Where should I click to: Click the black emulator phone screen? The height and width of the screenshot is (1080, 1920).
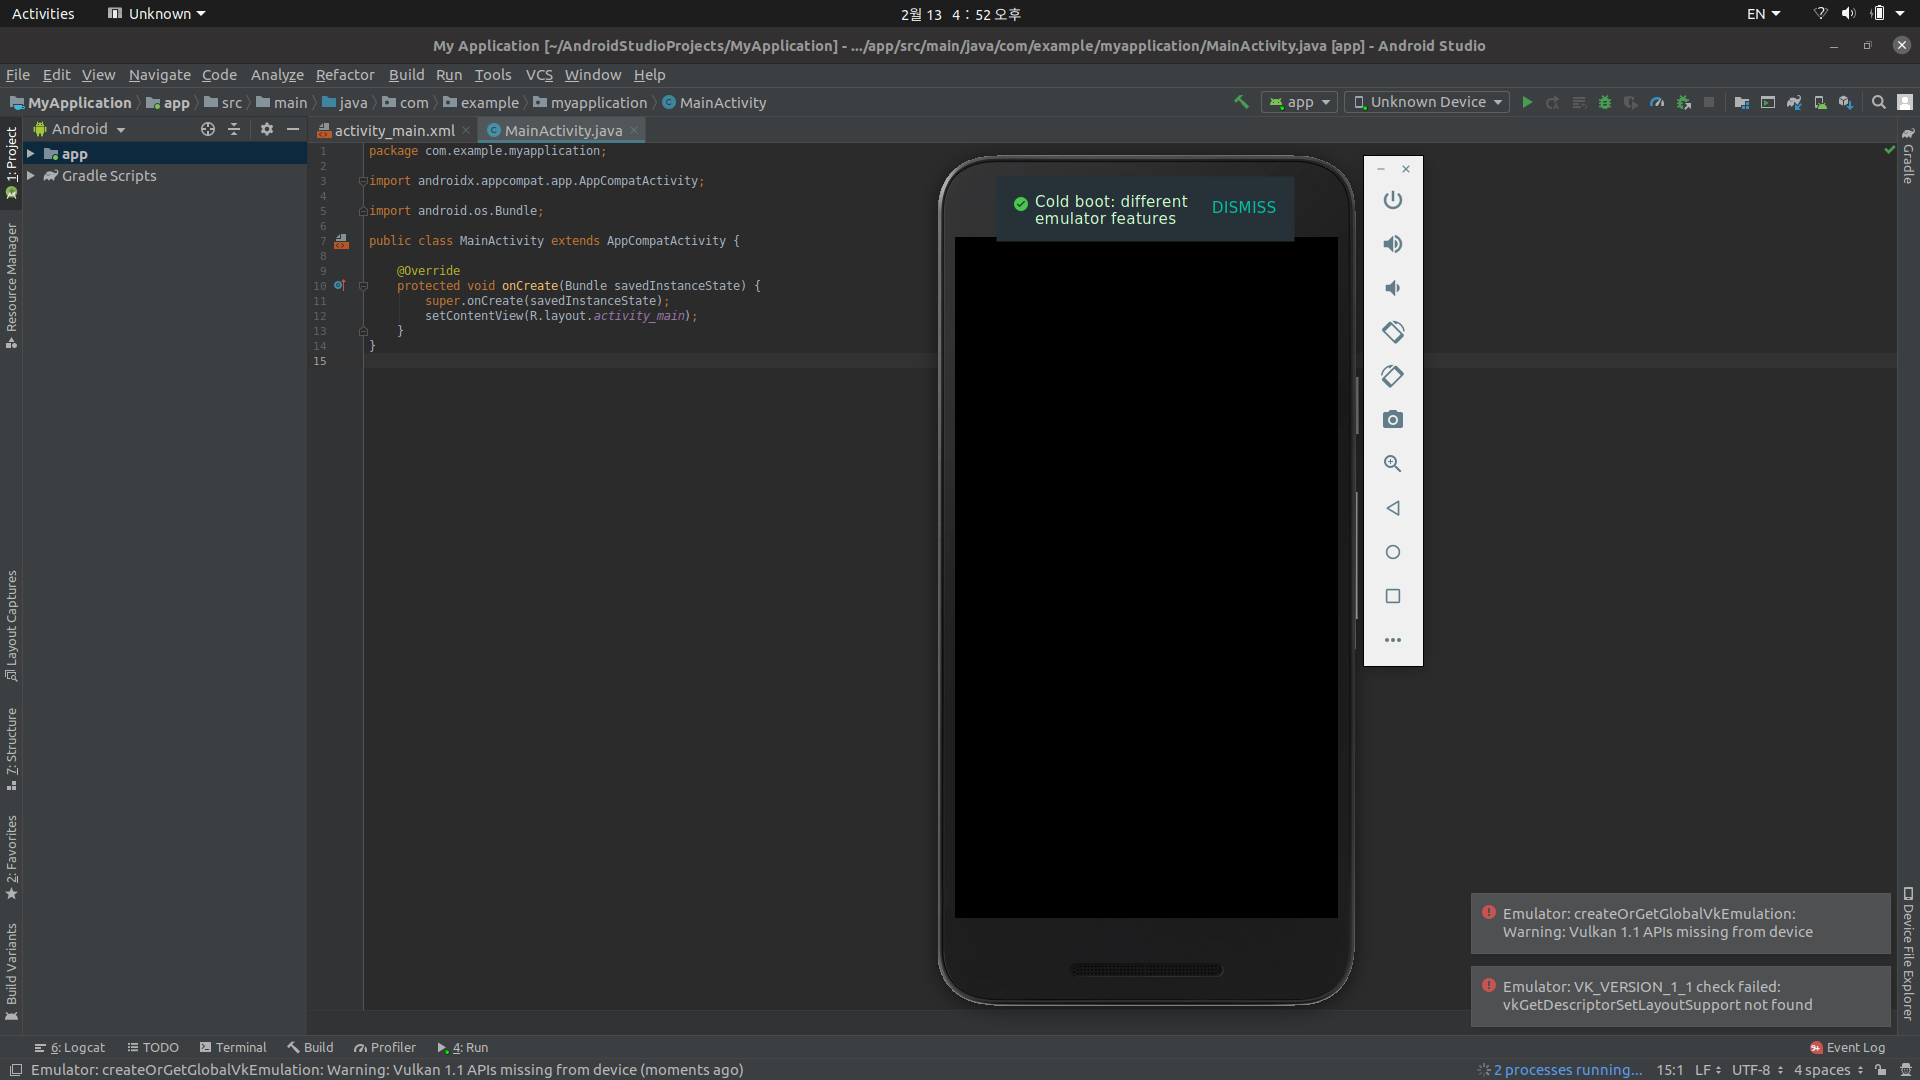pyautogui.click(x=1146, y=577)
